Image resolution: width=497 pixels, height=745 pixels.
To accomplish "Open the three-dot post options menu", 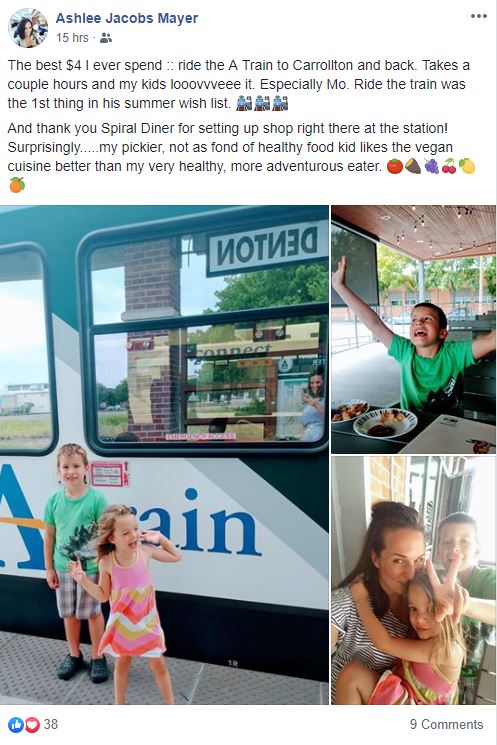I will pyautogui.click(x=478, y=16).
